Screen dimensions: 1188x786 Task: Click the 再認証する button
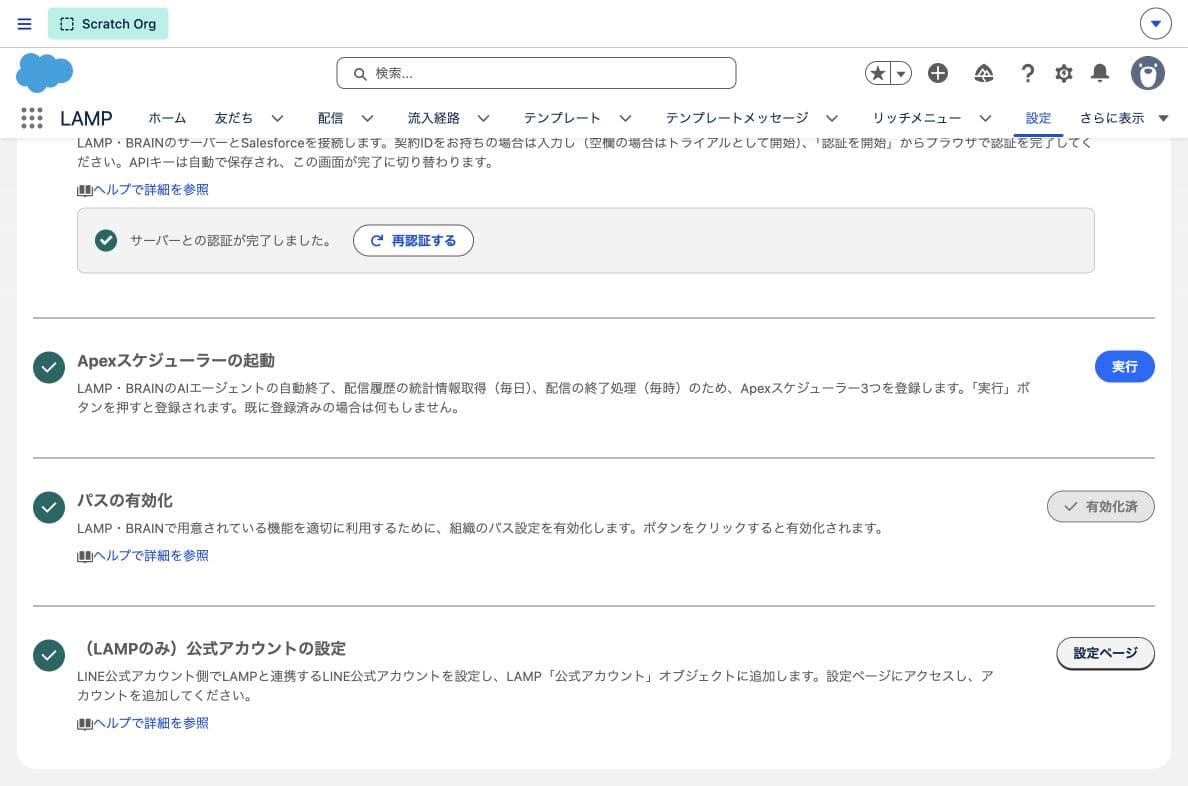tap(413, 240)
